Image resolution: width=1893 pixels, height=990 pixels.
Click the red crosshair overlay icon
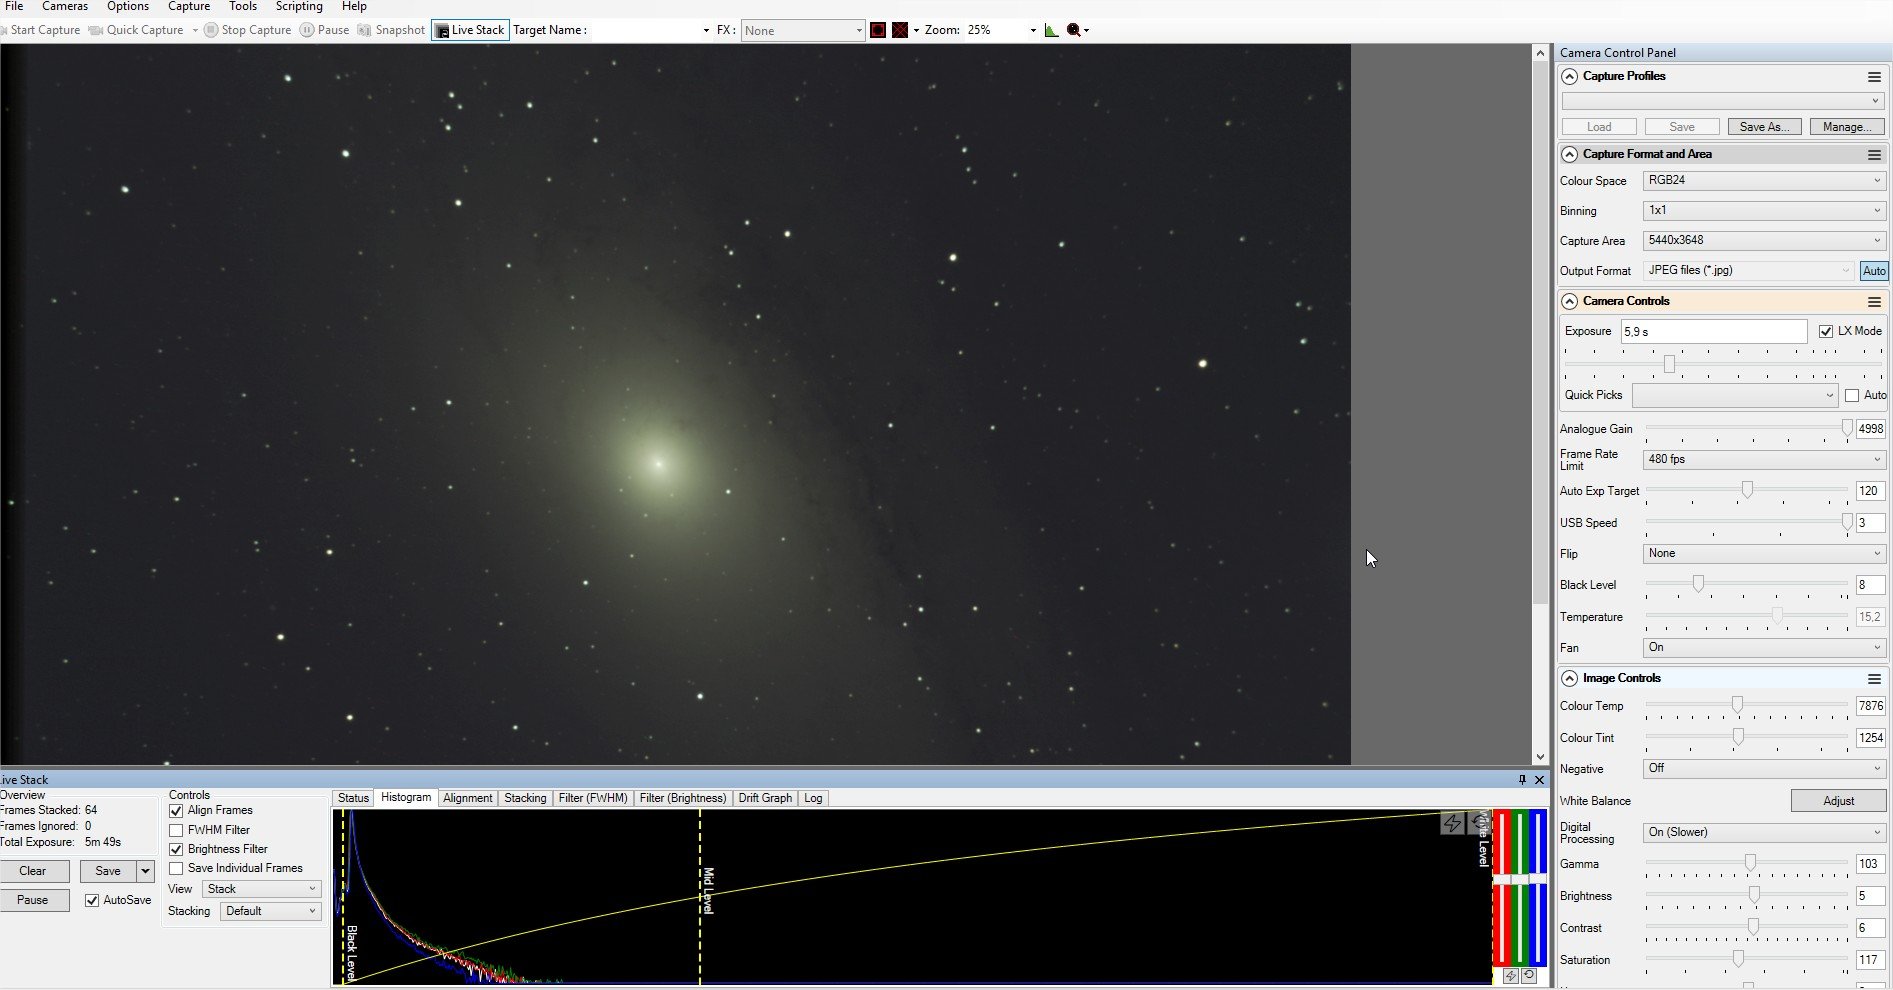pos(900,30)
